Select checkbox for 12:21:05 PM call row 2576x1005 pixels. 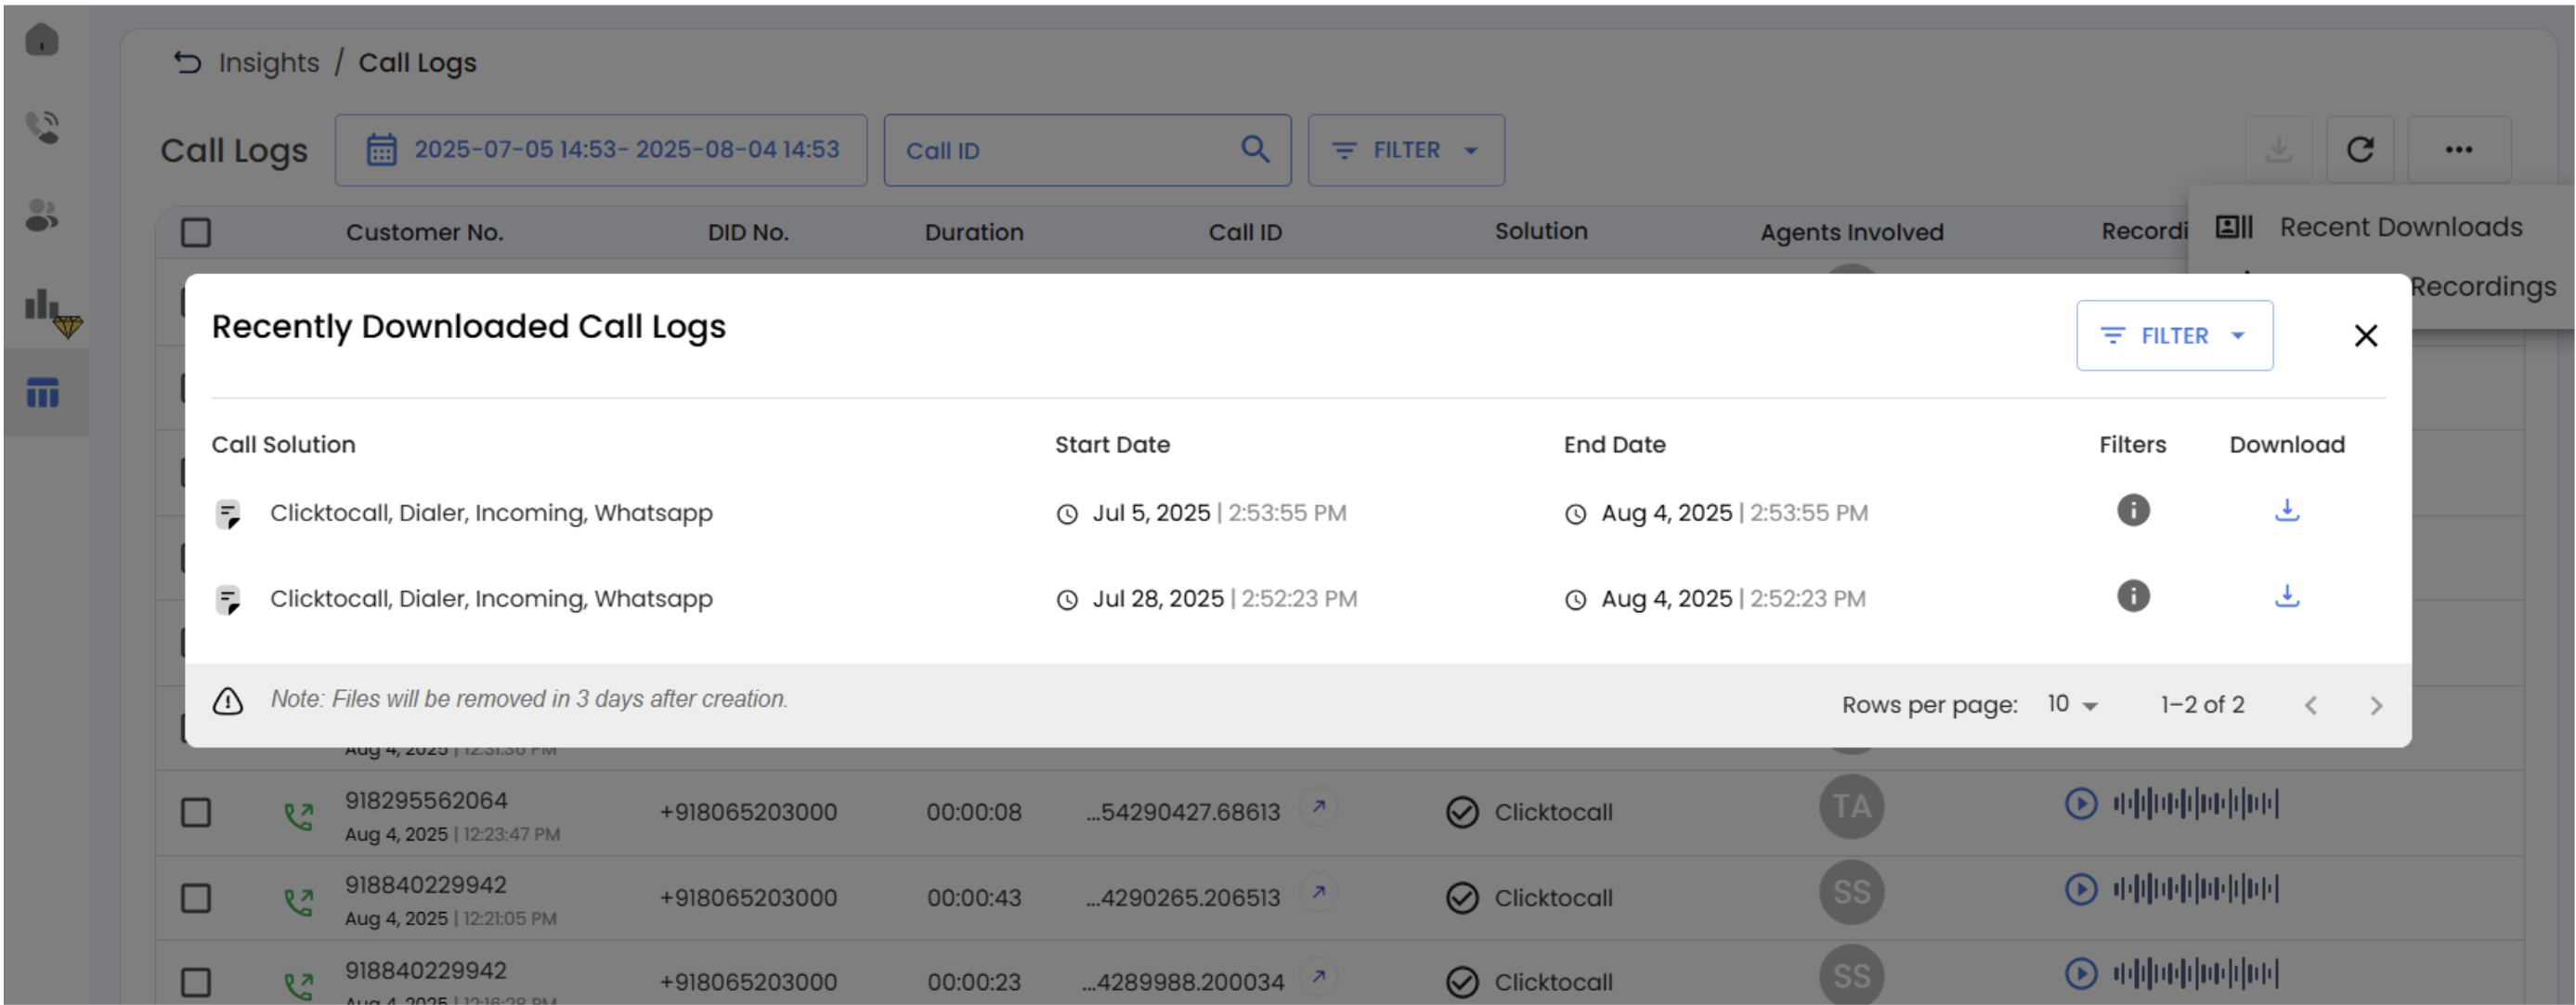pos(196,898)
